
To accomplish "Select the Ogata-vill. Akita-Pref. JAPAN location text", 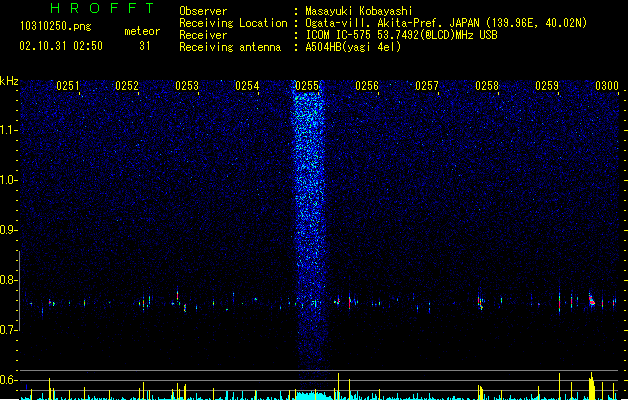I will [x=446, y=23].
